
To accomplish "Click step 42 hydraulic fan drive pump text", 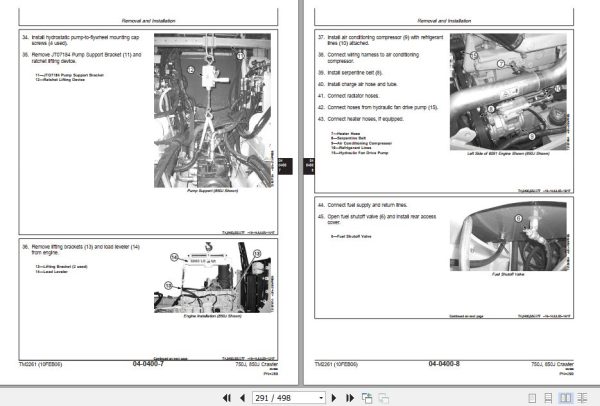I will click(378, 107).
